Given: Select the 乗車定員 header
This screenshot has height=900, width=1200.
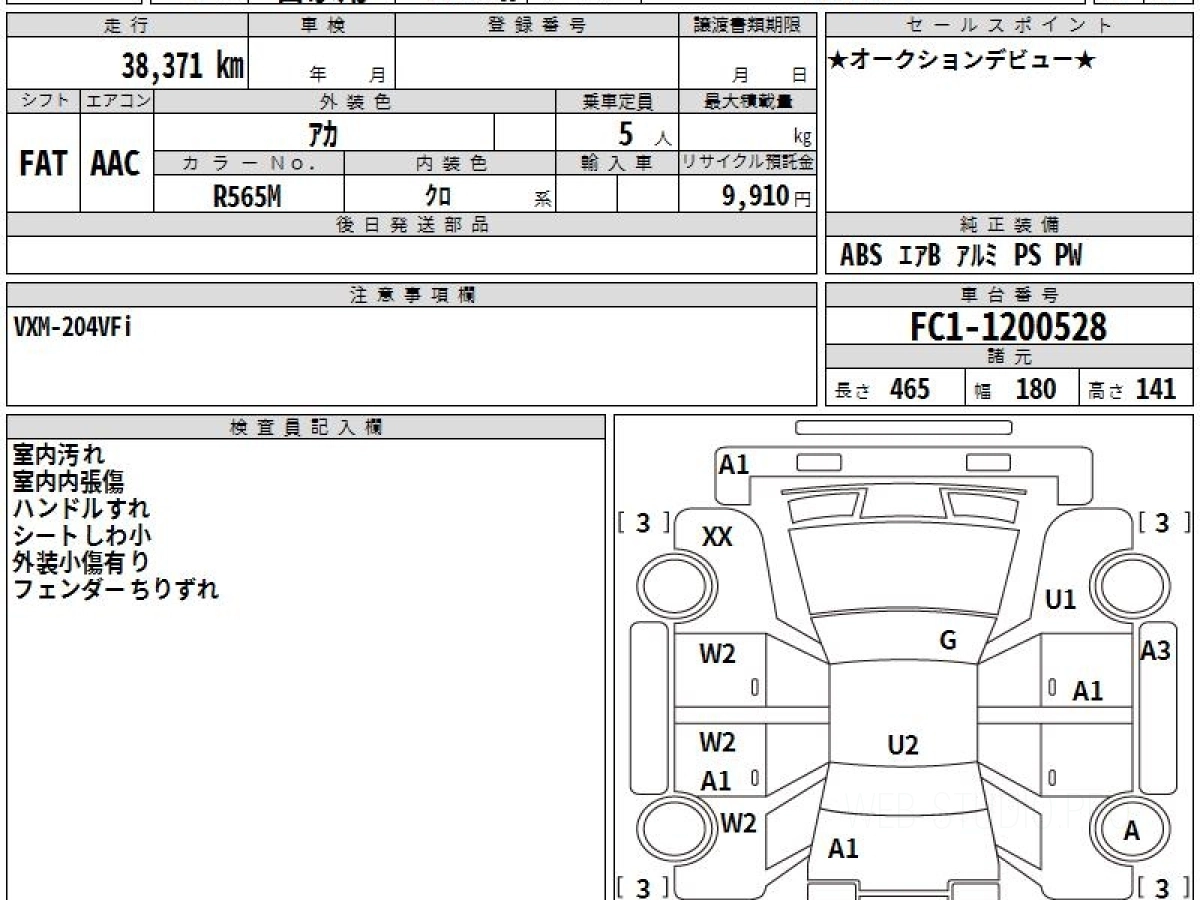Looking at the screenshot, I should [x=617, y=101].
